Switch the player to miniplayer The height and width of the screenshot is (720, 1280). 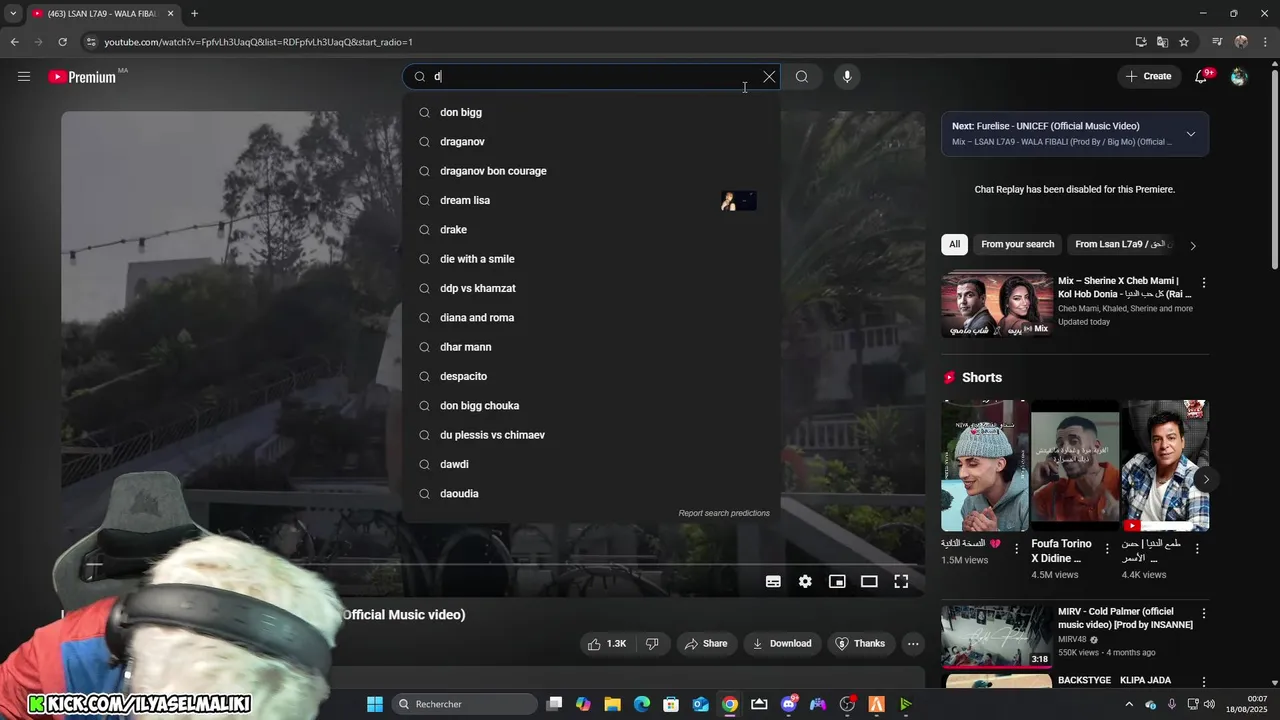click(x=837, y=581)
